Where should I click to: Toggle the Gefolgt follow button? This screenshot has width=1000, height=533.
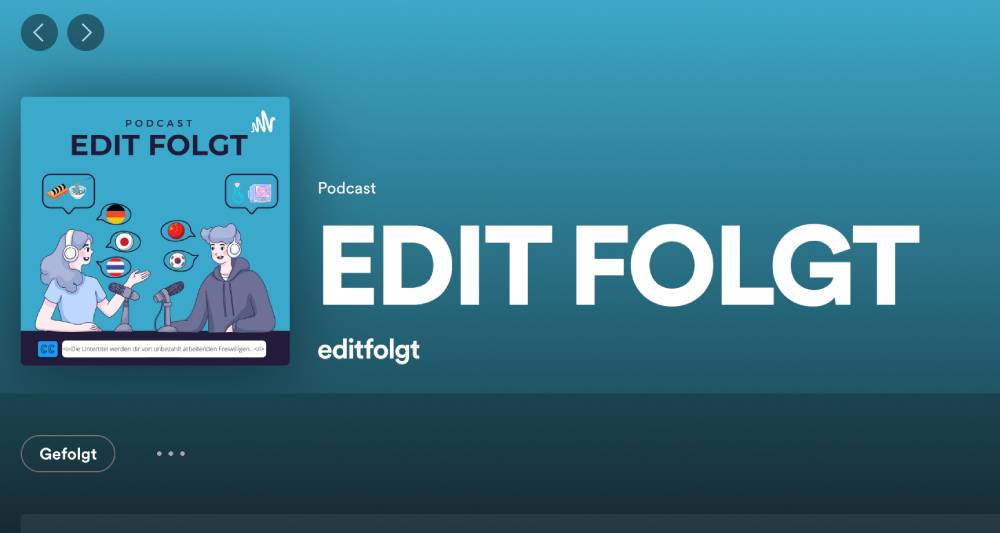[68, 454]
